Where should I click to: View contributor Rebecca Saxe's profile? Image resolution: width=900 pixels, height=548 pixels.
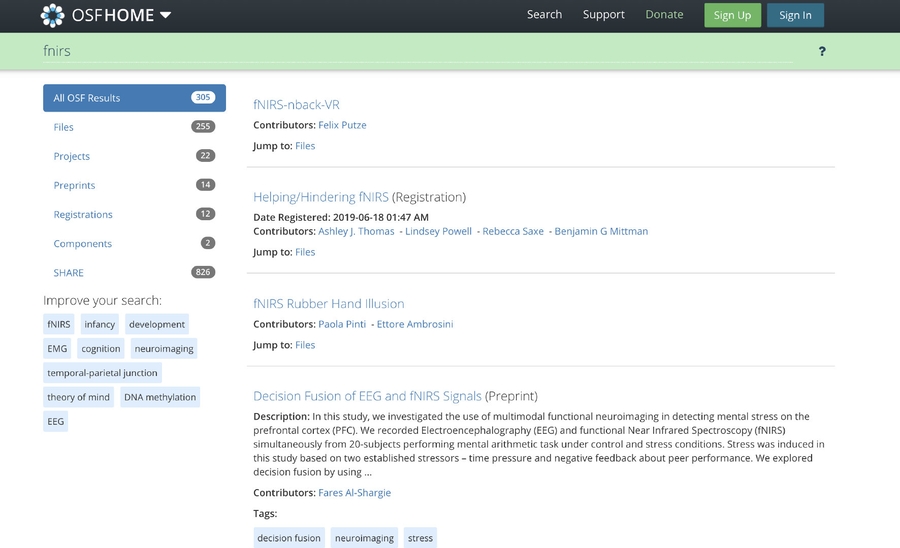[x=513, y=231]
